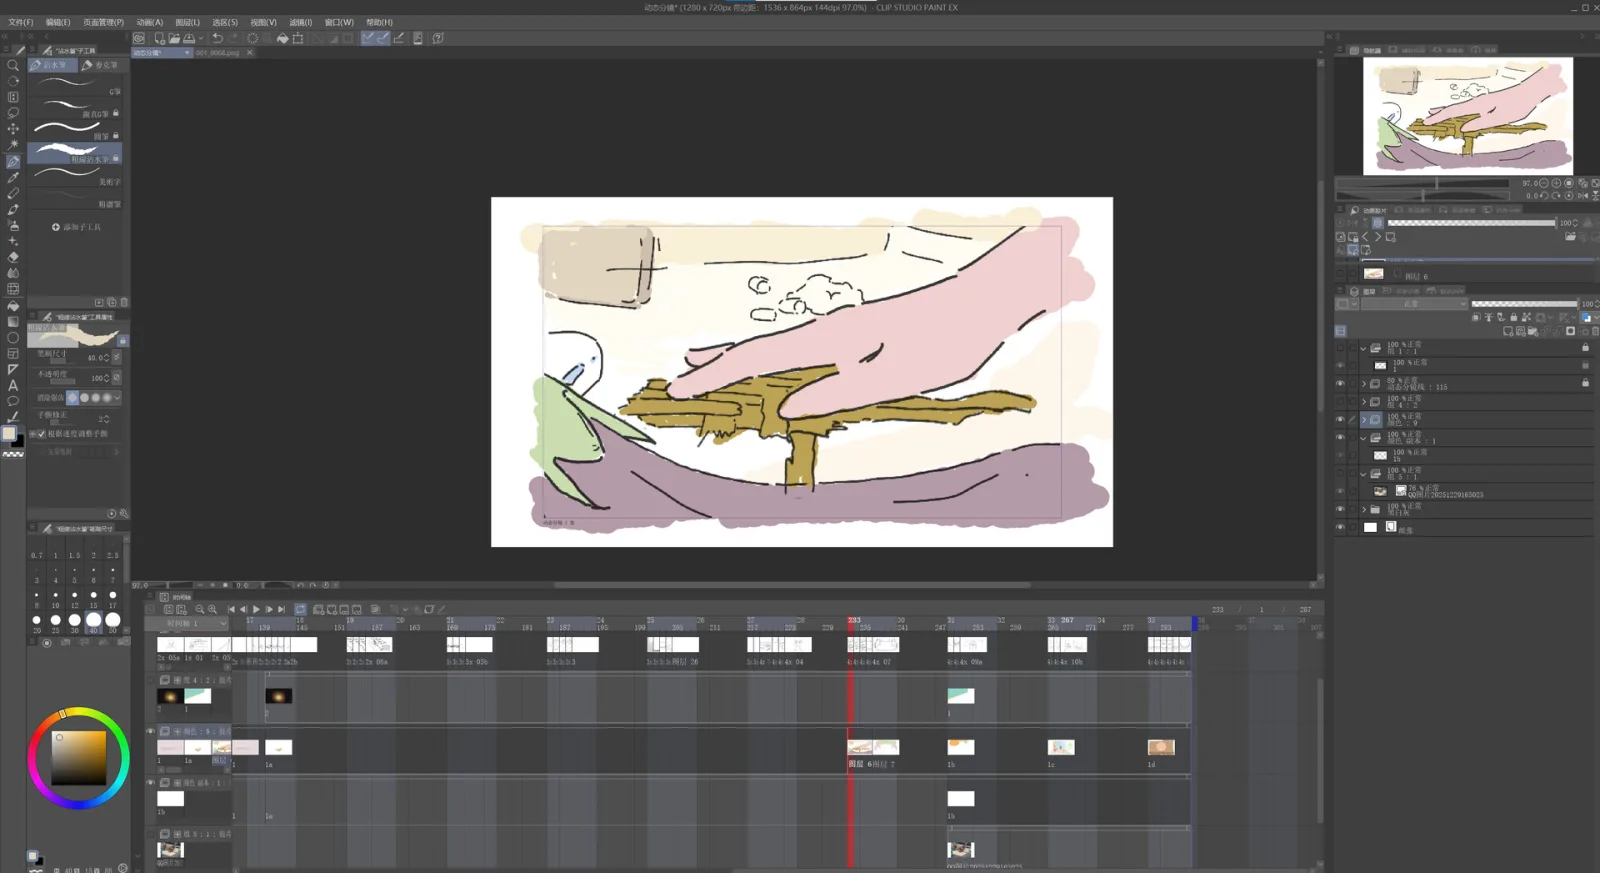
Task: Click the open file folder icon
Action: (174, 38)
